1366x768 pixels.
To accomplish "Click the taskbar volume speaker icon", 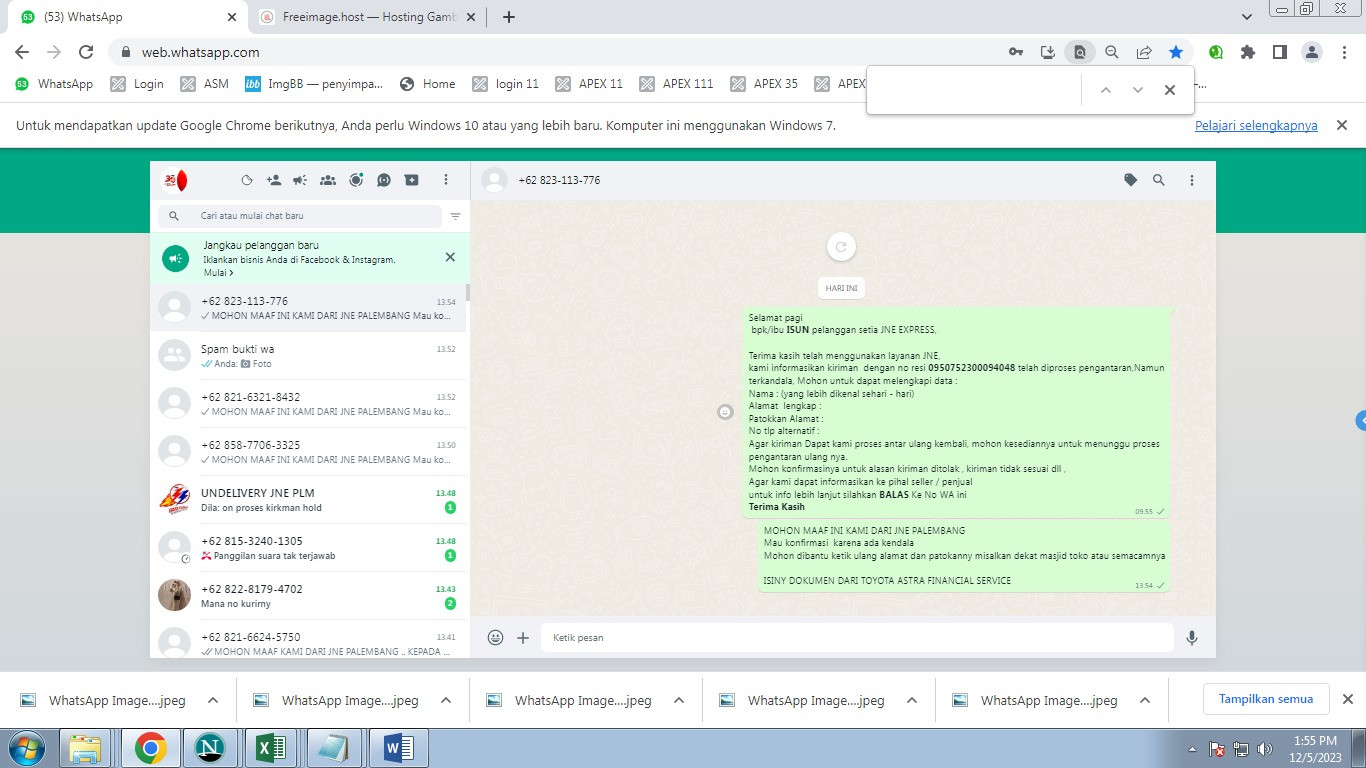I will click(x=1265, y=748).
